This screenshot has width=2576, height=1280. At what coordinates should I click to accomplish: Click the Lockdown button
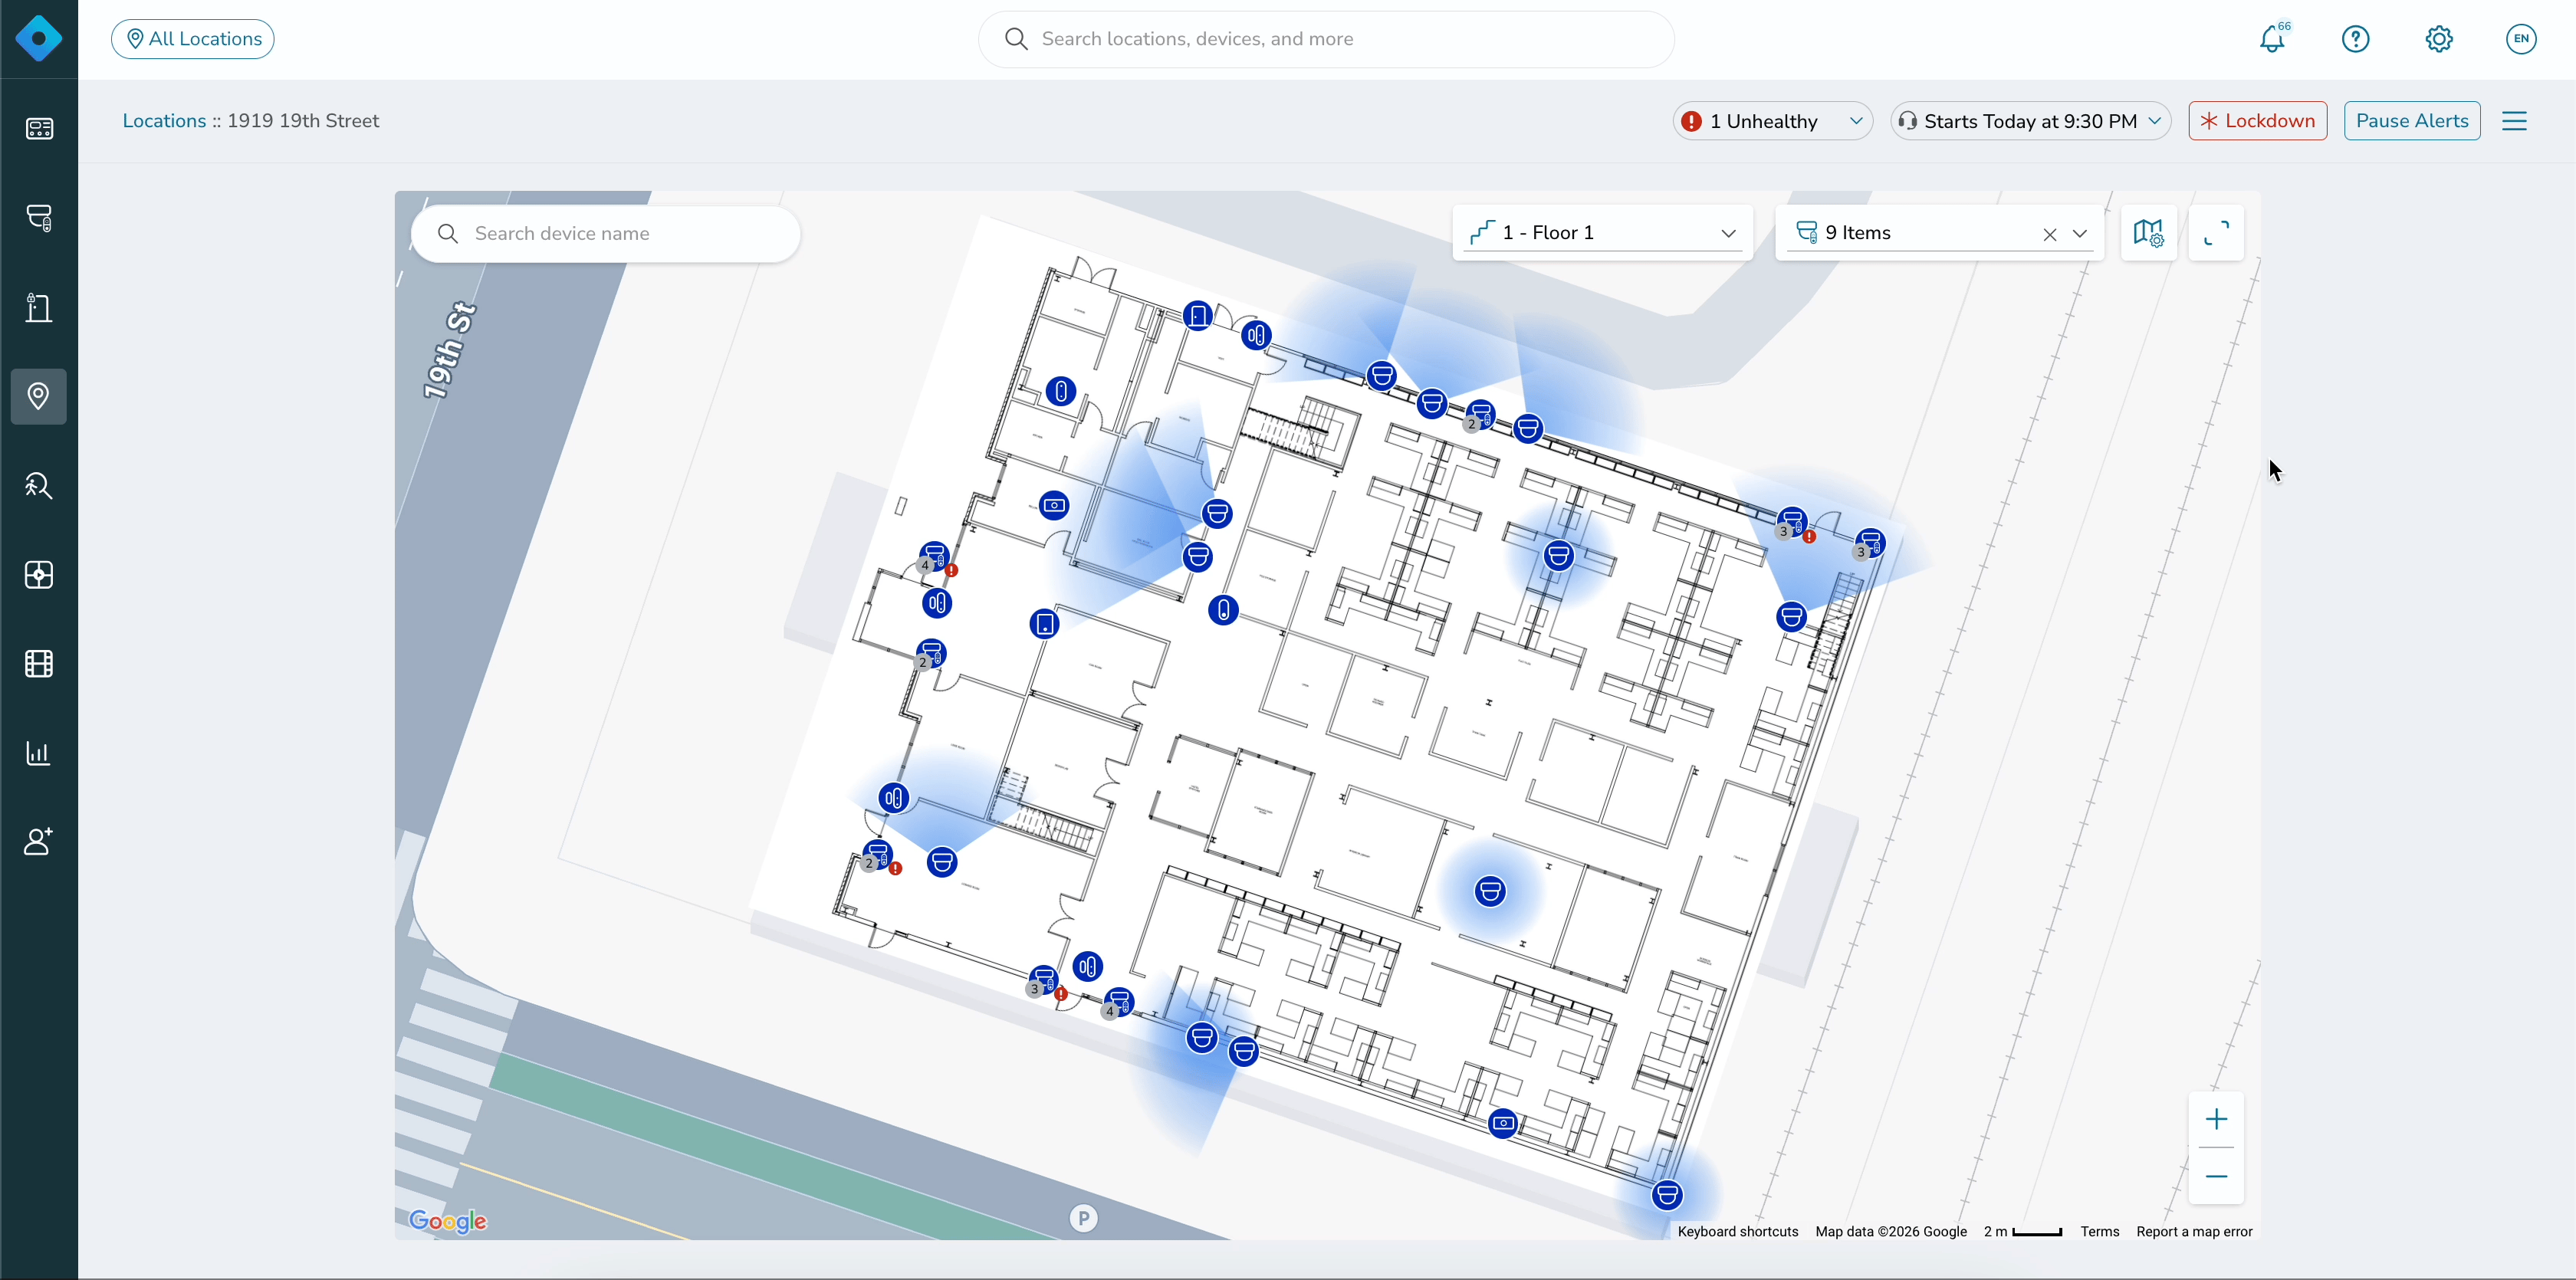click(2257, 121)
